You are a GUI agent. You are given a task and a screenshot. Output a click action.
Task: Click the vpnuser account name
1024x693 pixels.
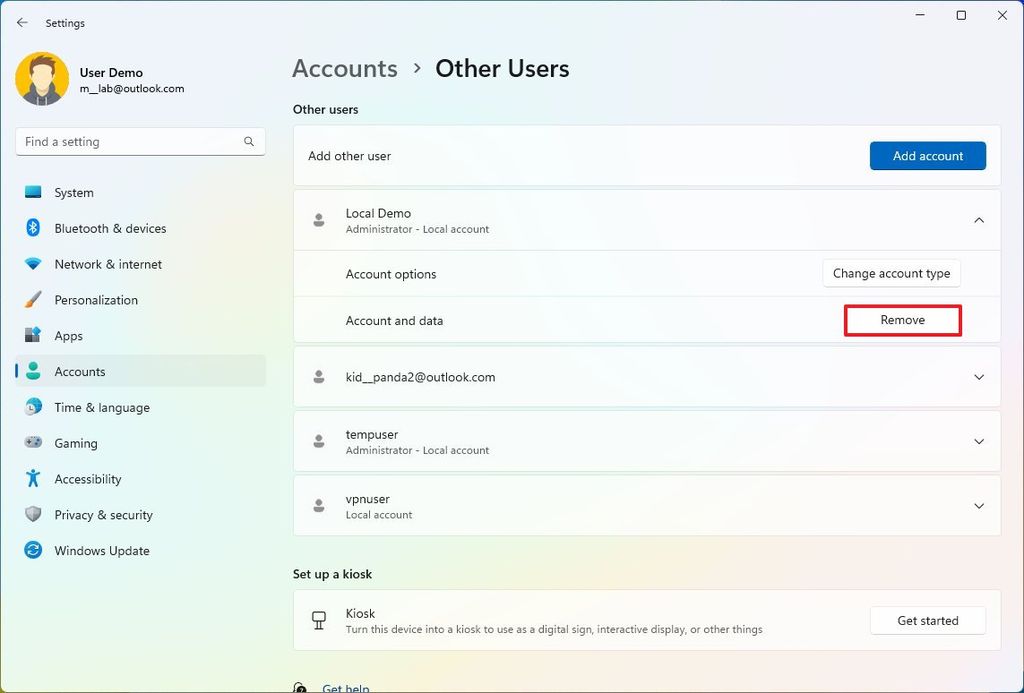(x=368, y=499)
